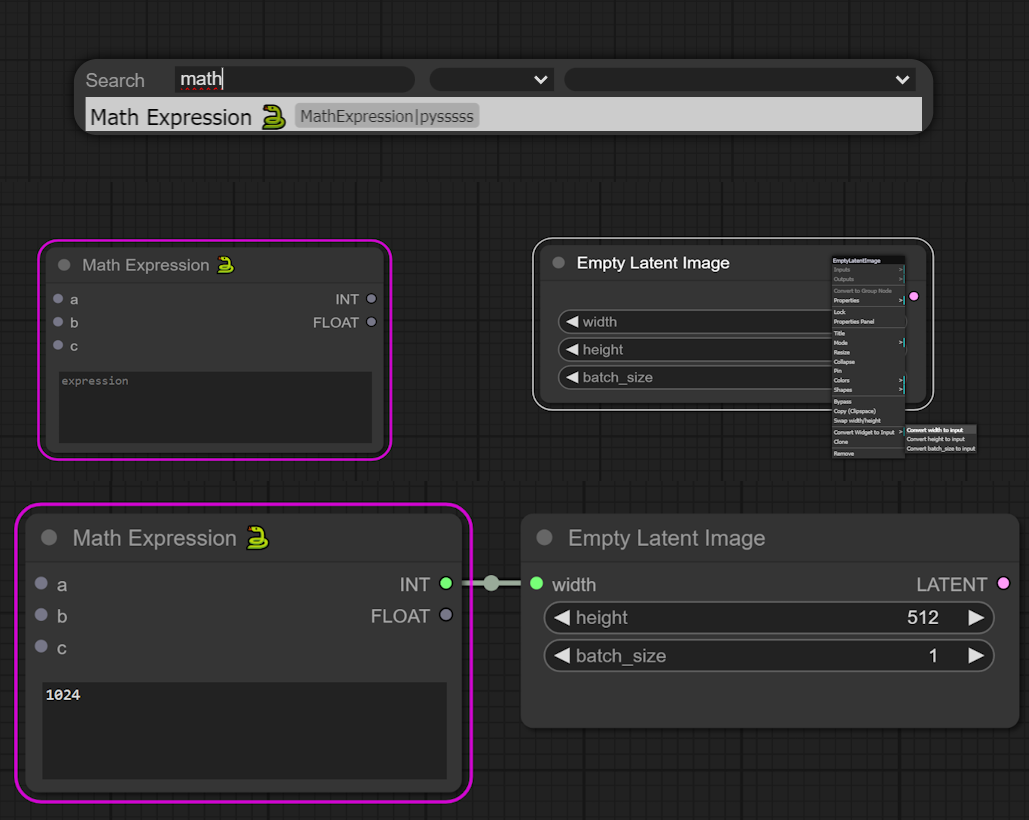Screen dimensions: 1029x820
Task: Click the expression text box in upper Math Expression
Action: tap(215, 408)
